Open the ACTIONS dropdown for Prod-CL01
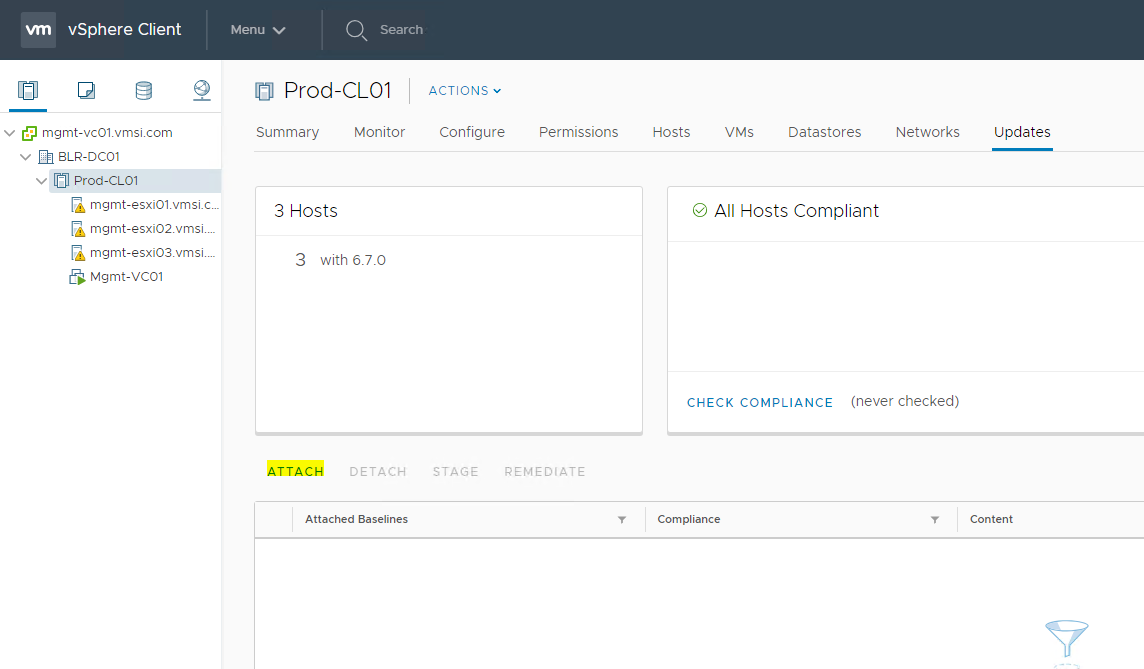The width and height of the screenshot is (1144, 669). pyautogui.click(x=465, y=90)
